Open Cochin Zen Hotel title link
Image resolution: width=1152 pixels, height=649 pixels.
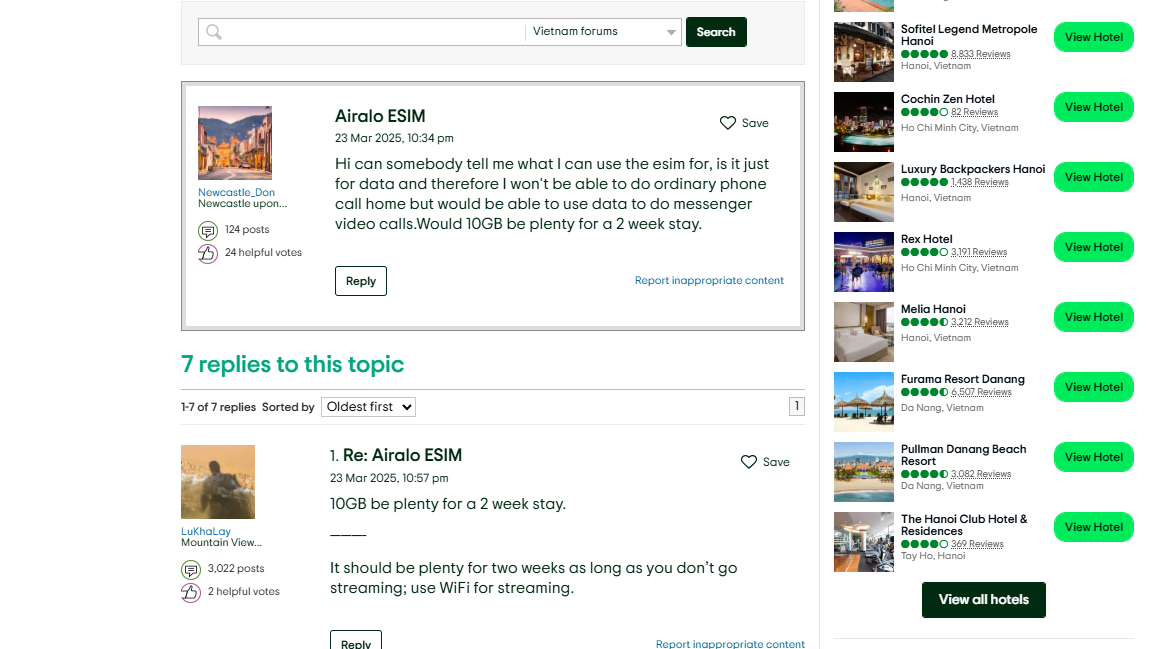coord(948,98)
